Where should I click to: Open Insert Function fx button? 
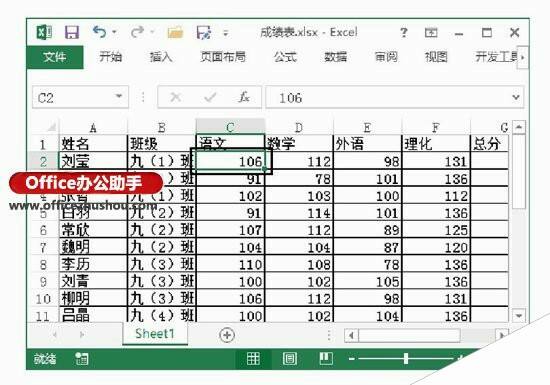point(244,97)
